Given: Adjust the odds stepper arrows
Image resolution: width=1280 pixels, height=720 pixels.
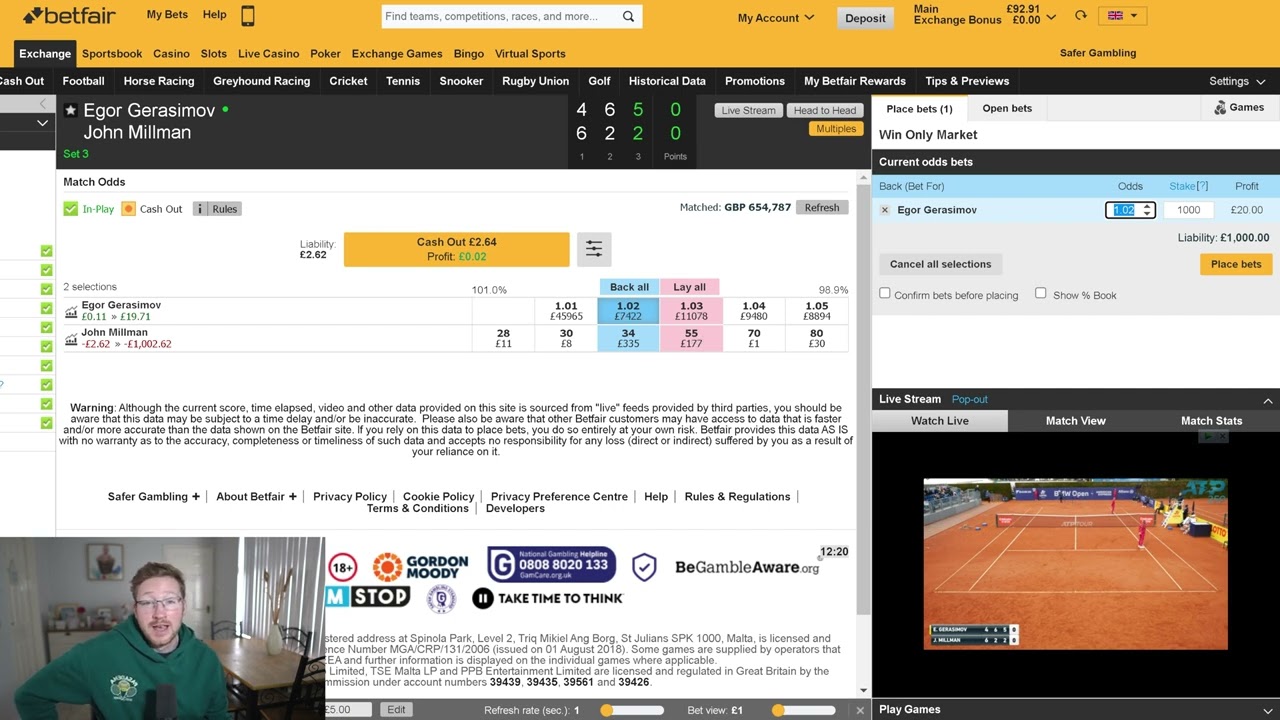Looking at the screenshot, I should pos(1147,210).
